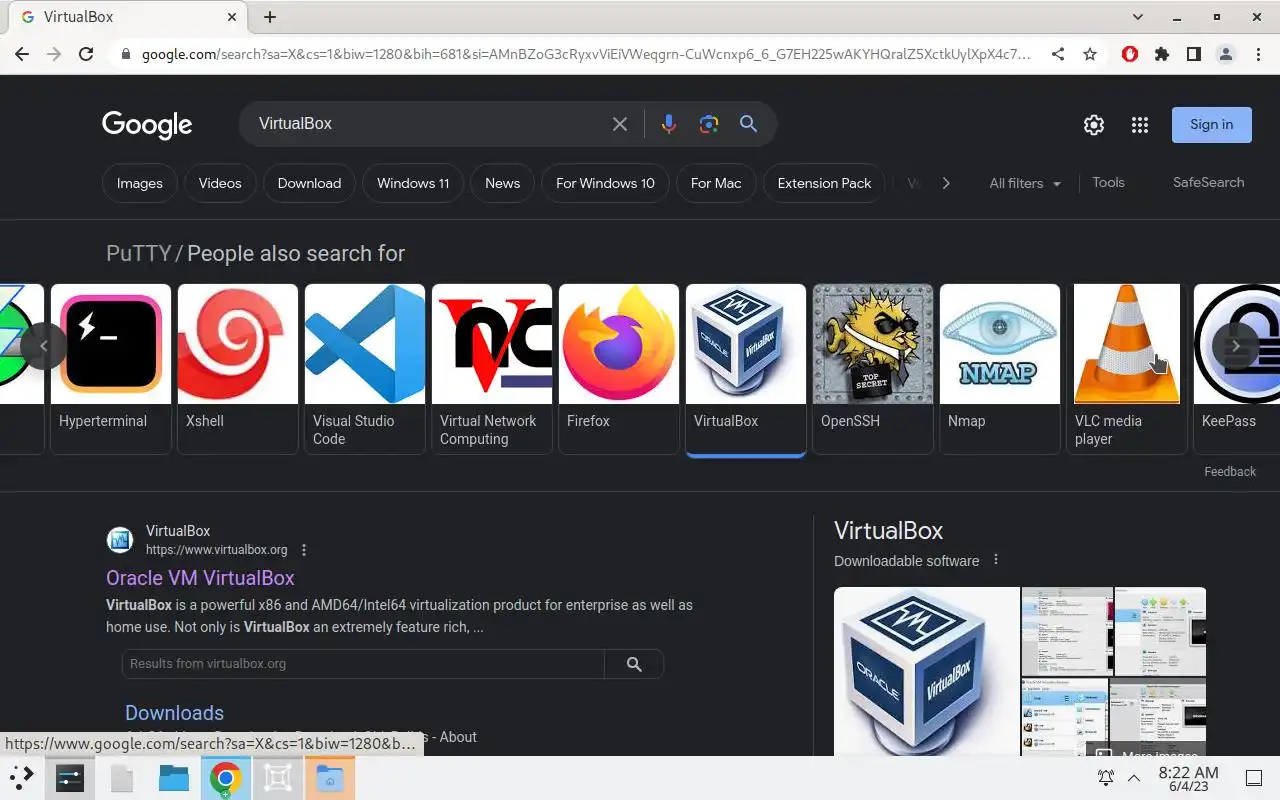Select the For Windows 10 chip
The height and width of the screenshot is (800, 1280).
(605, 183)
